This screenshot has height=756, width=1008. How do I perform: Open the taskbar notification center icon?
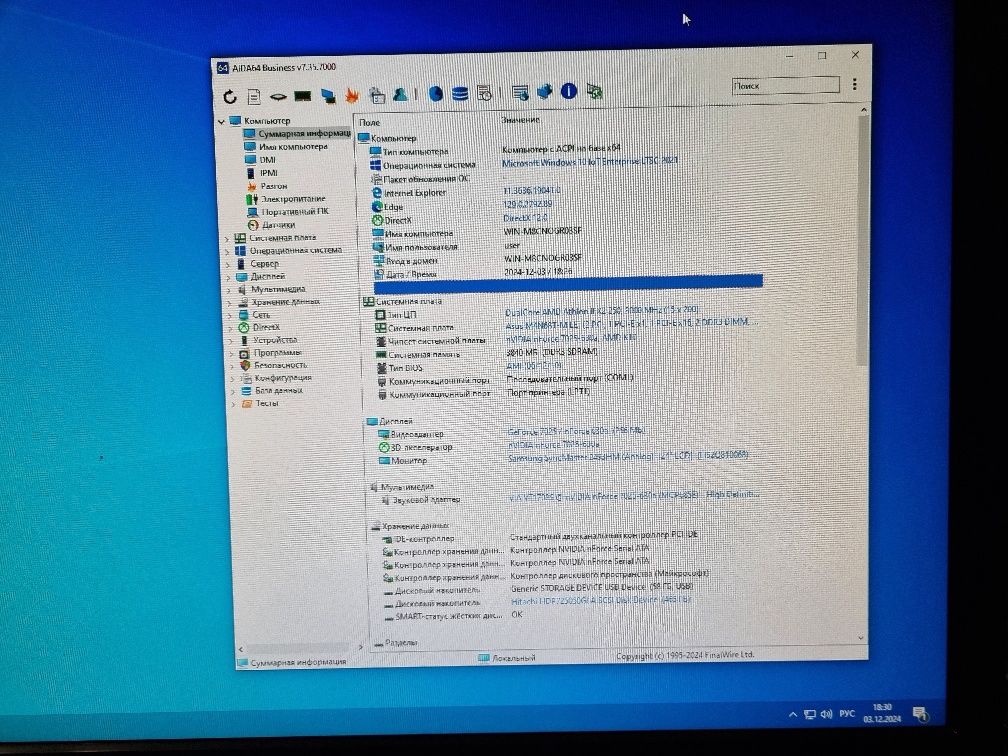pyautogui.click(x=920, y=714)
